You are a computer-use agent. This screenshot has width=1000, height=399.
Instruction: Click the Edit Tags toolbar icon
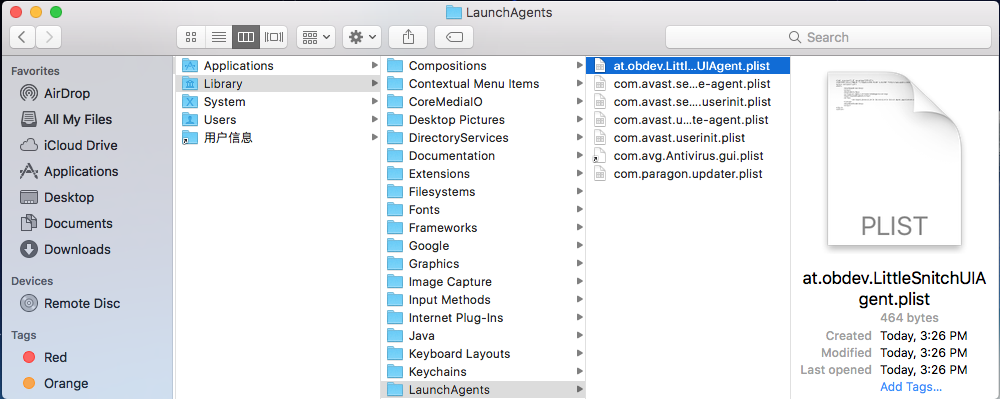pos(454,37)
